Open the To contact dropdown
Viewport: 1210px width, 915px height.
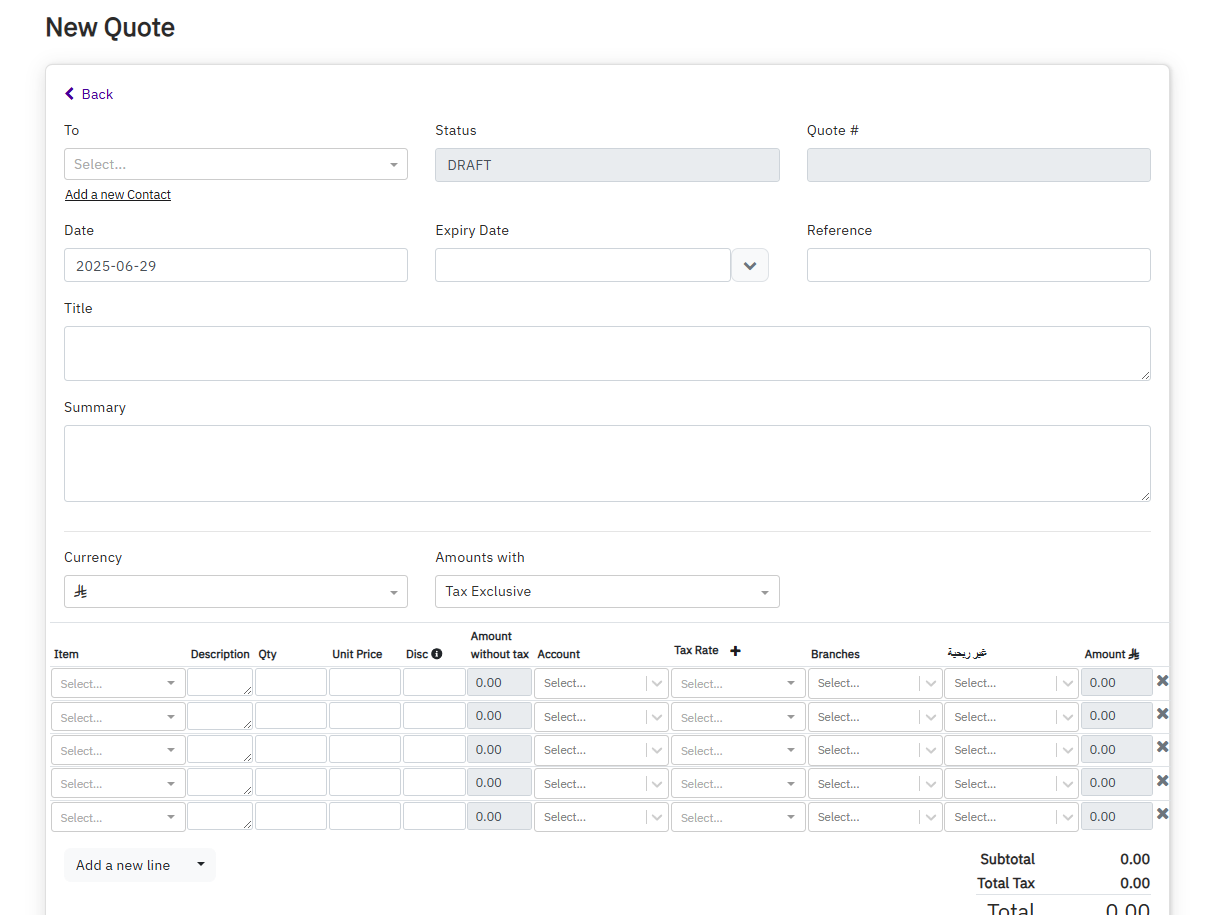pyautogui.click(x=235, y=164)
